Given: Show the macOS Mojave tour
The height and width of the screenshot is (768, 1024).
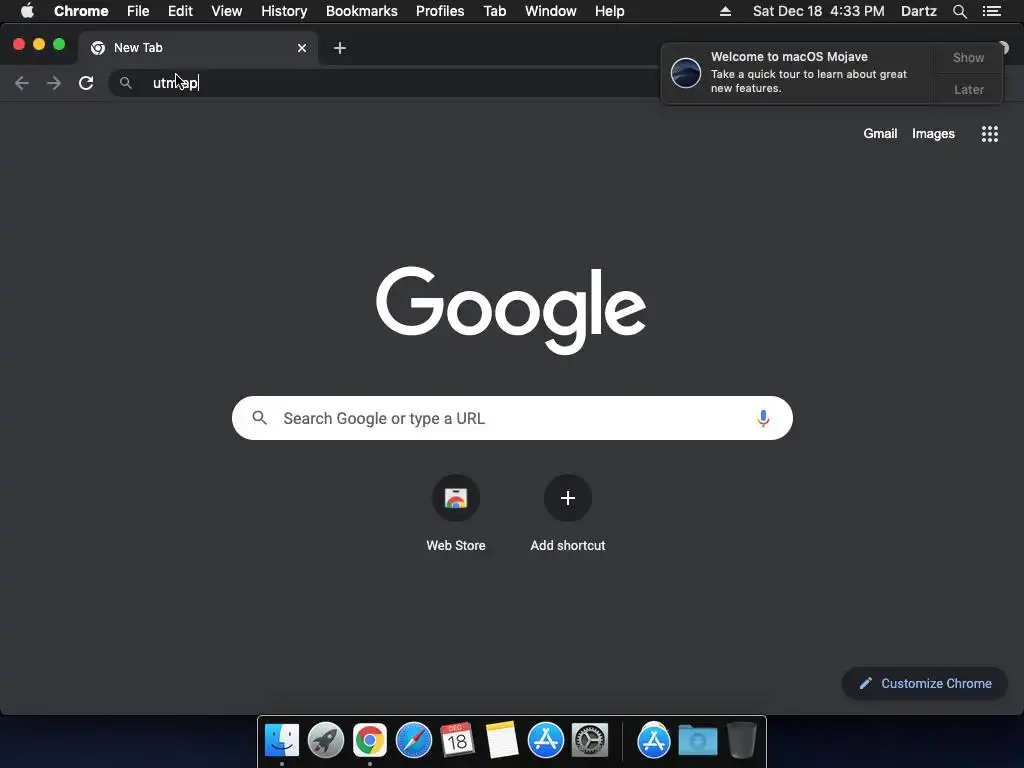Looking at the screenshot, I should [x=968, y=57].
